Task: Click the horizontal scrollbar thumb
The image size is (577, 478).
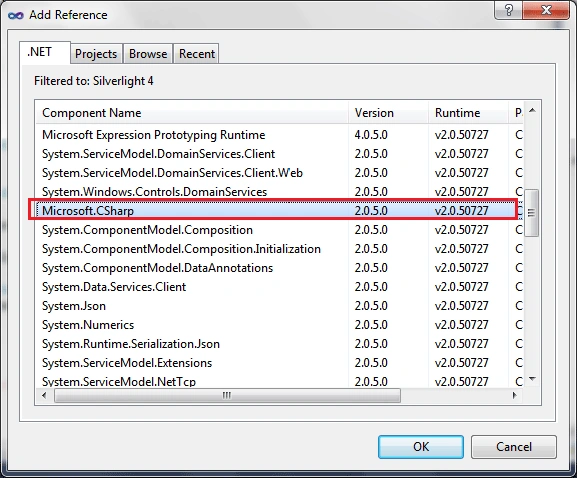Action: (x=227, y=396)
